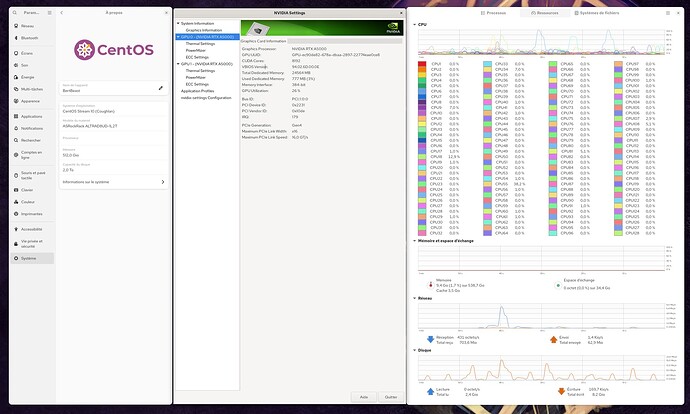Click the Souris et pavé tactile icon

click(16, 175)
